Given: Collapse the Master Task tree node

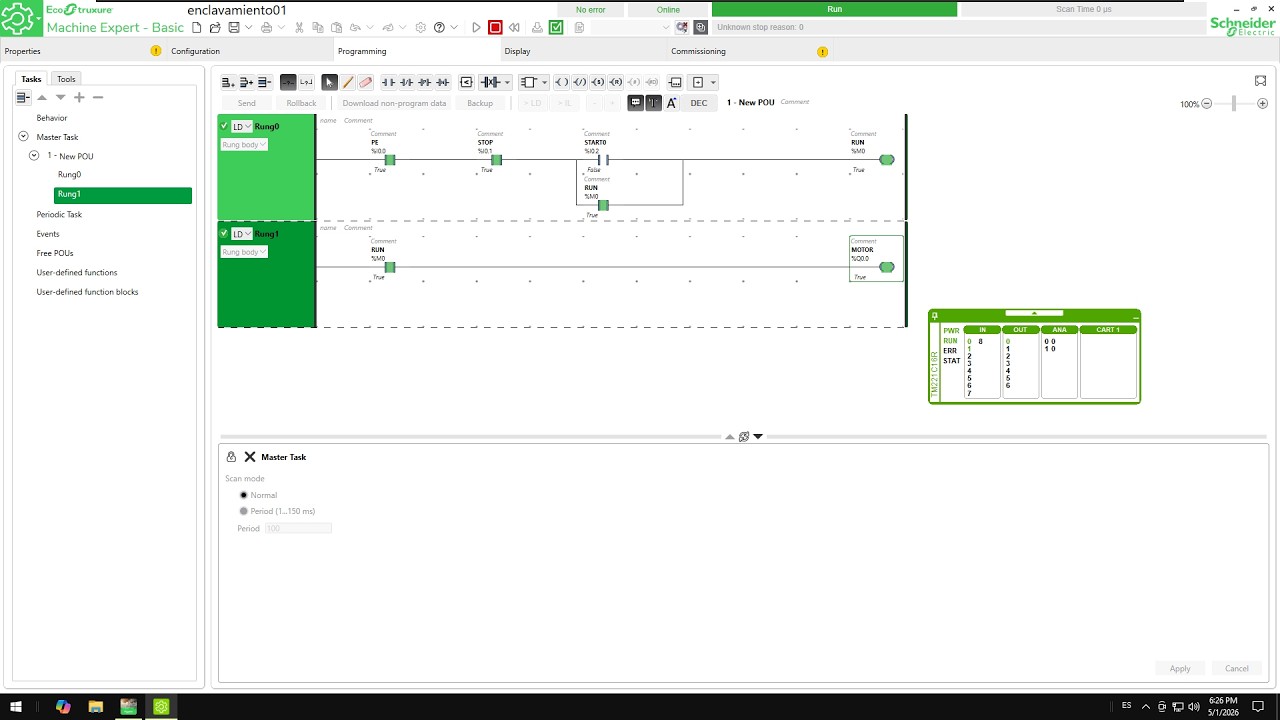Looking at the screenshot, I should click(x=23, y=136).
